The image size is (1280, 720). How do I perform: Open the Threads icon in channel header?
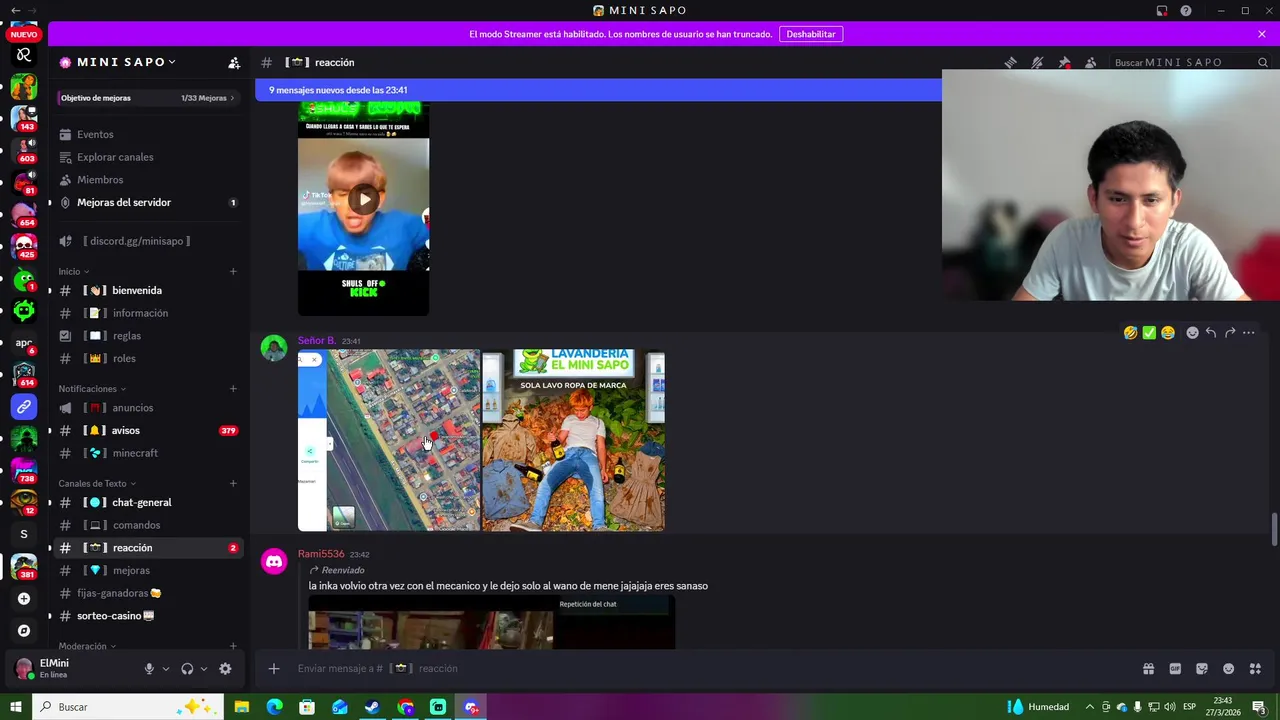click(1011, 62)
